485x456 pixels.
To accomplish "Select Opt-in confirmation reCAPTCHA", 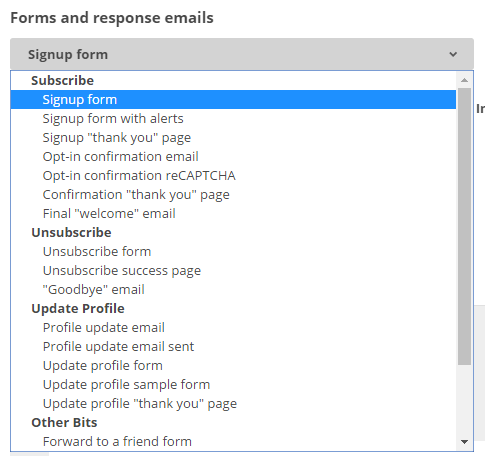I will (233, 175).
